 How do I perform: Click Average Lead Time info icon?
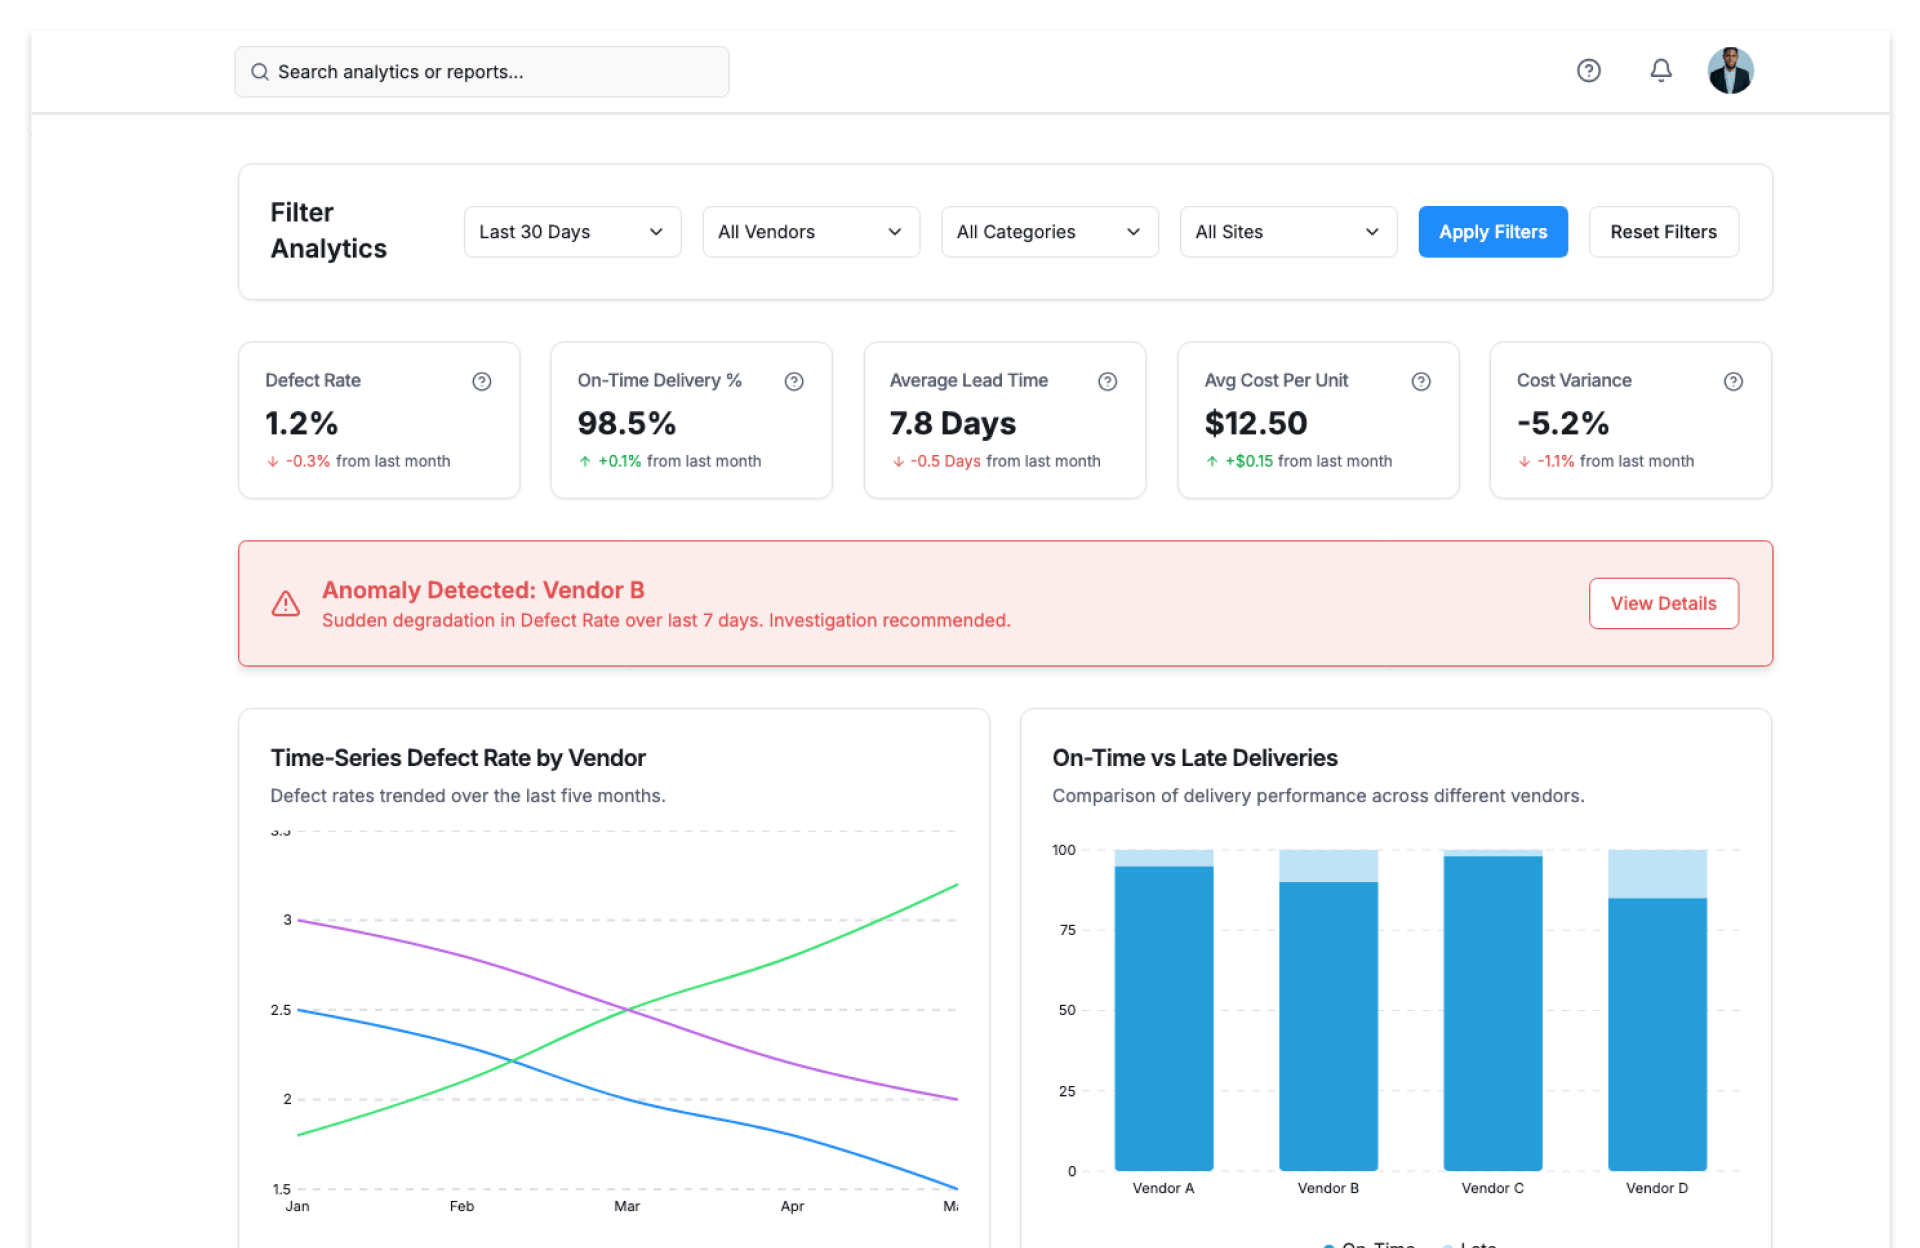(x=1107, y=381)
